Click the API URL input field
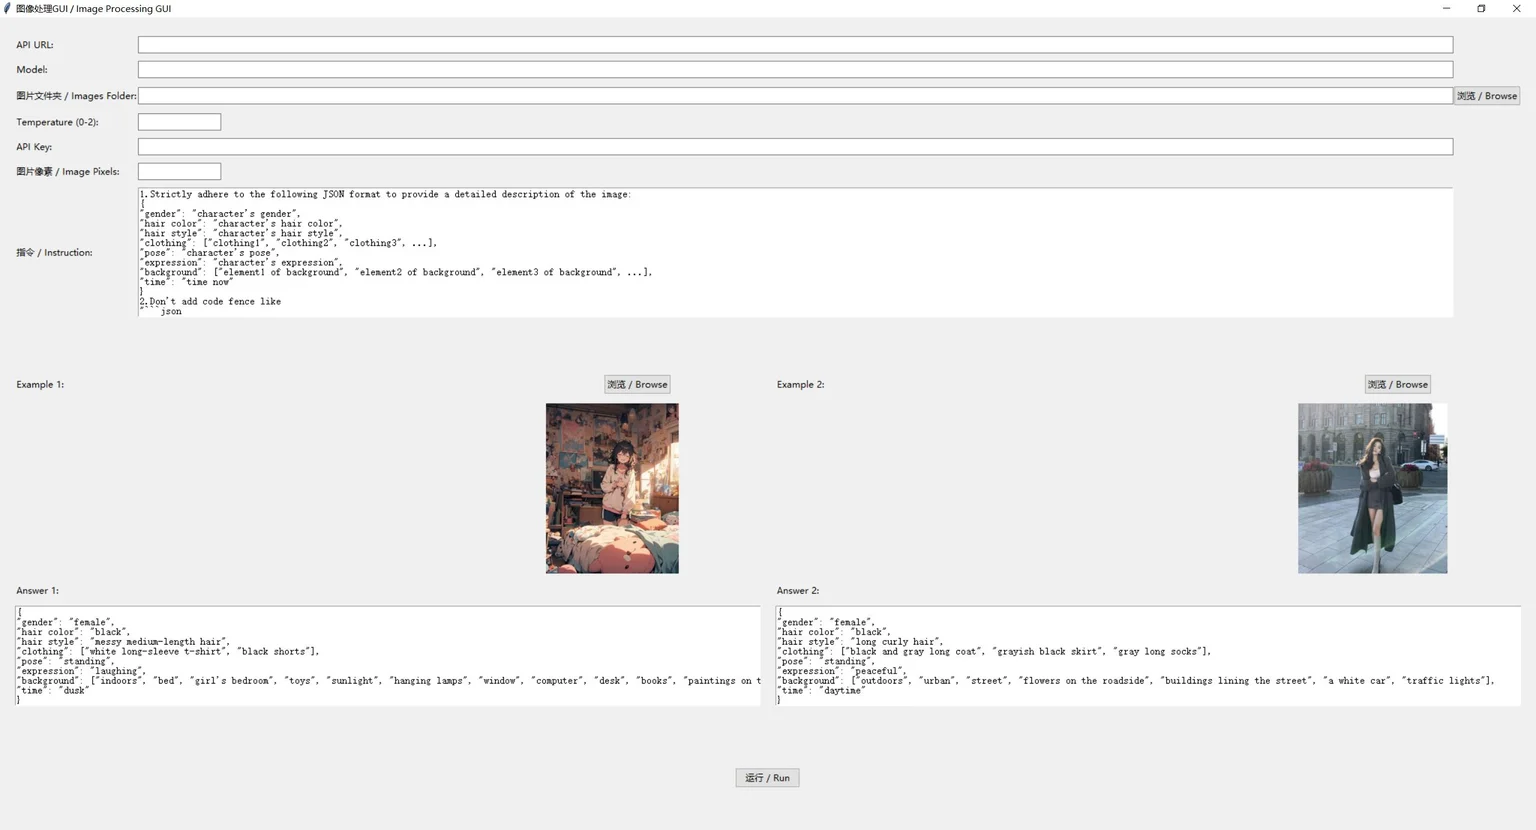1536x830 pixels. [795, 45]
